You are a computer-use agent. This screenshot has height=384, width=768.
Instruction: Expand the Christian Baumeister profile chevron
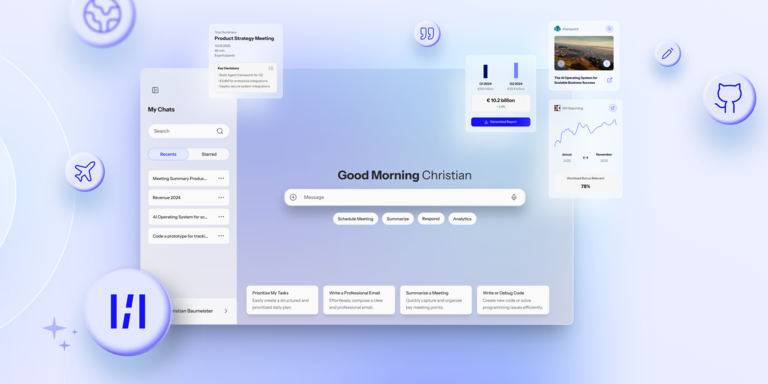point(226,311)
